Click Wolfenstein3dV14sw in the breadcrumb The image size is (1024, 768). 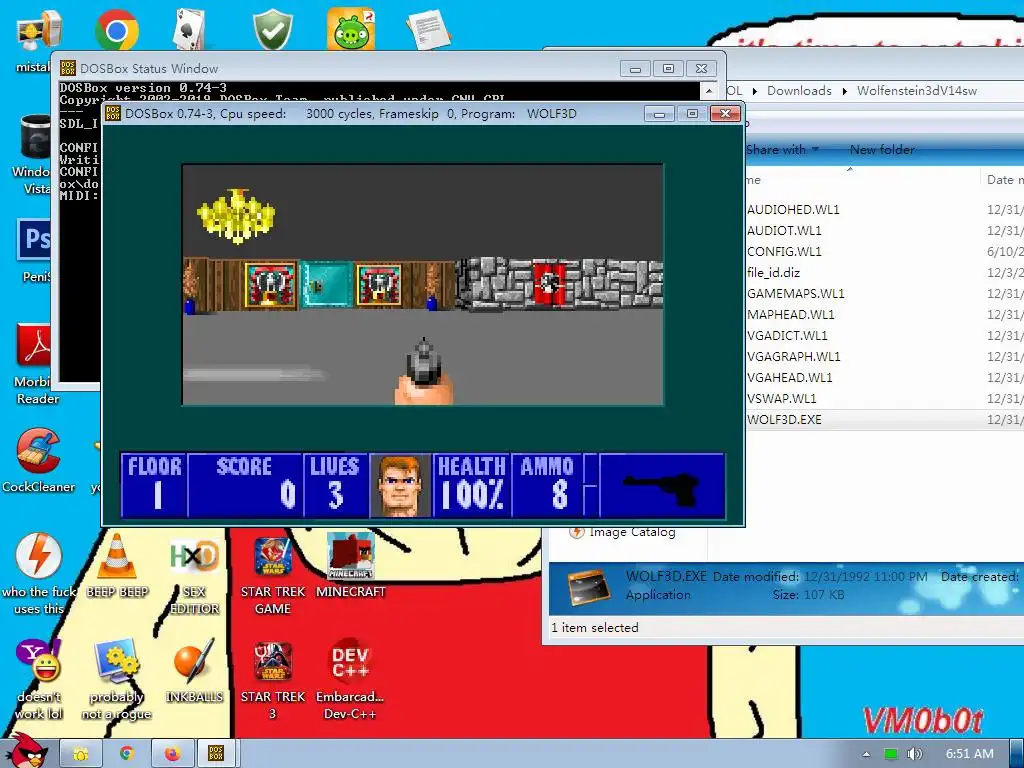coord(916,91)
